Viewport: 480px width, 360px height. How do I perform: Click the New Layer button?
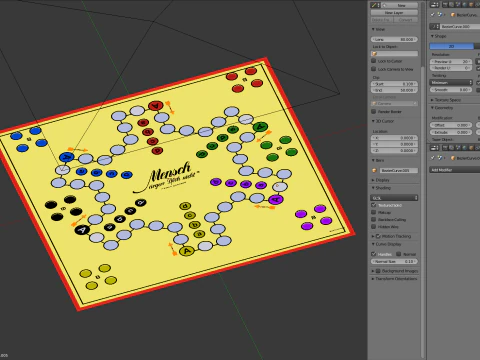coord(394,12)
